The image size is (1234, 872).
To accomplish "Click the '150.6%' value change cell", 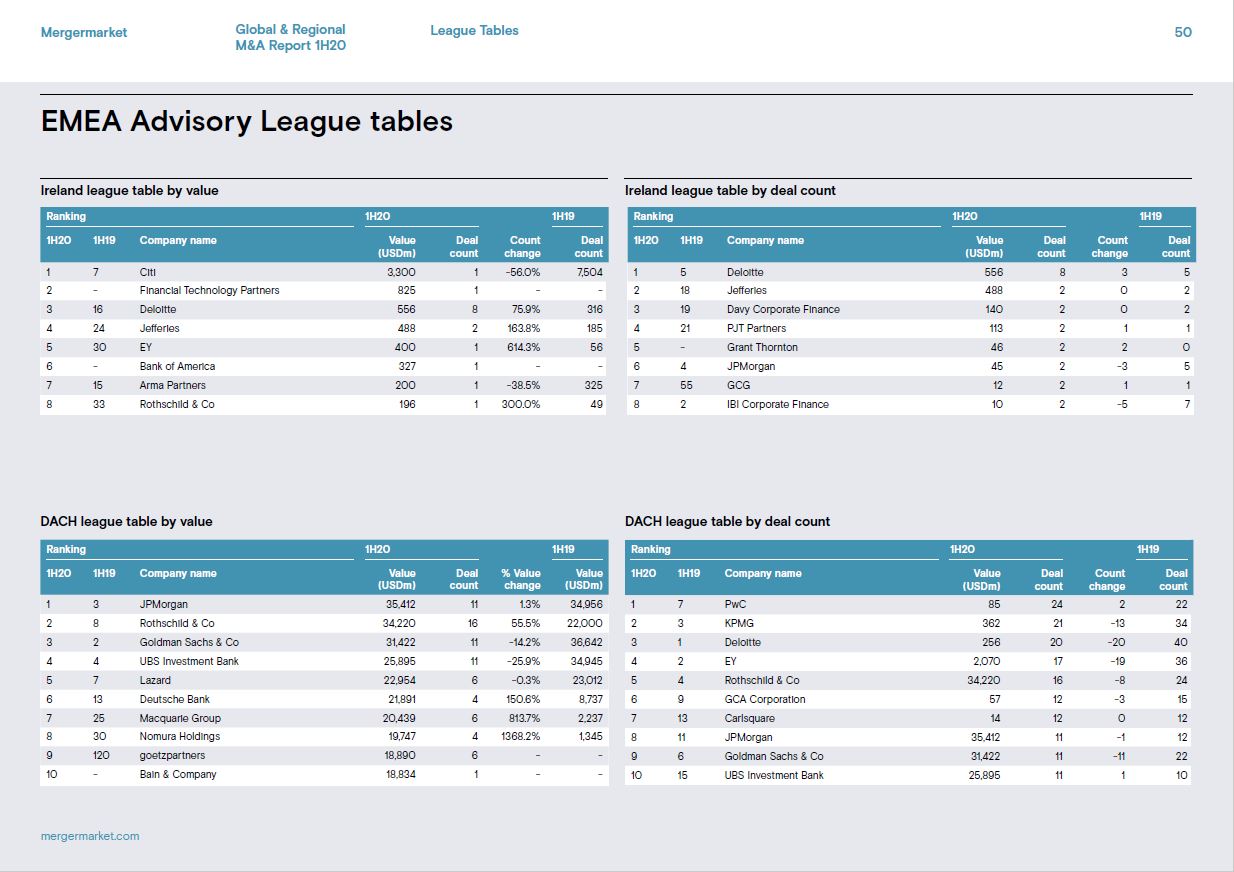I will pyautogui.click(x=522, y=699).
